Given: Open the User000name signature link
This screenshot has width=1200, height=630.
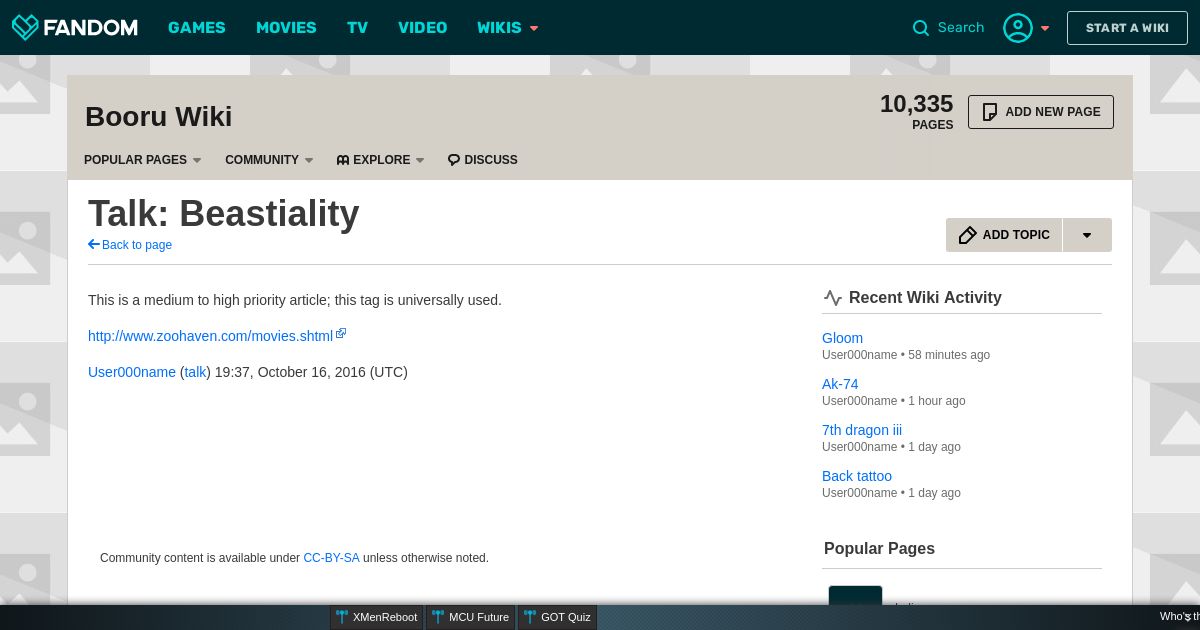Looking at the screenshot, I should pyautogui.click(x=132, y=372).
